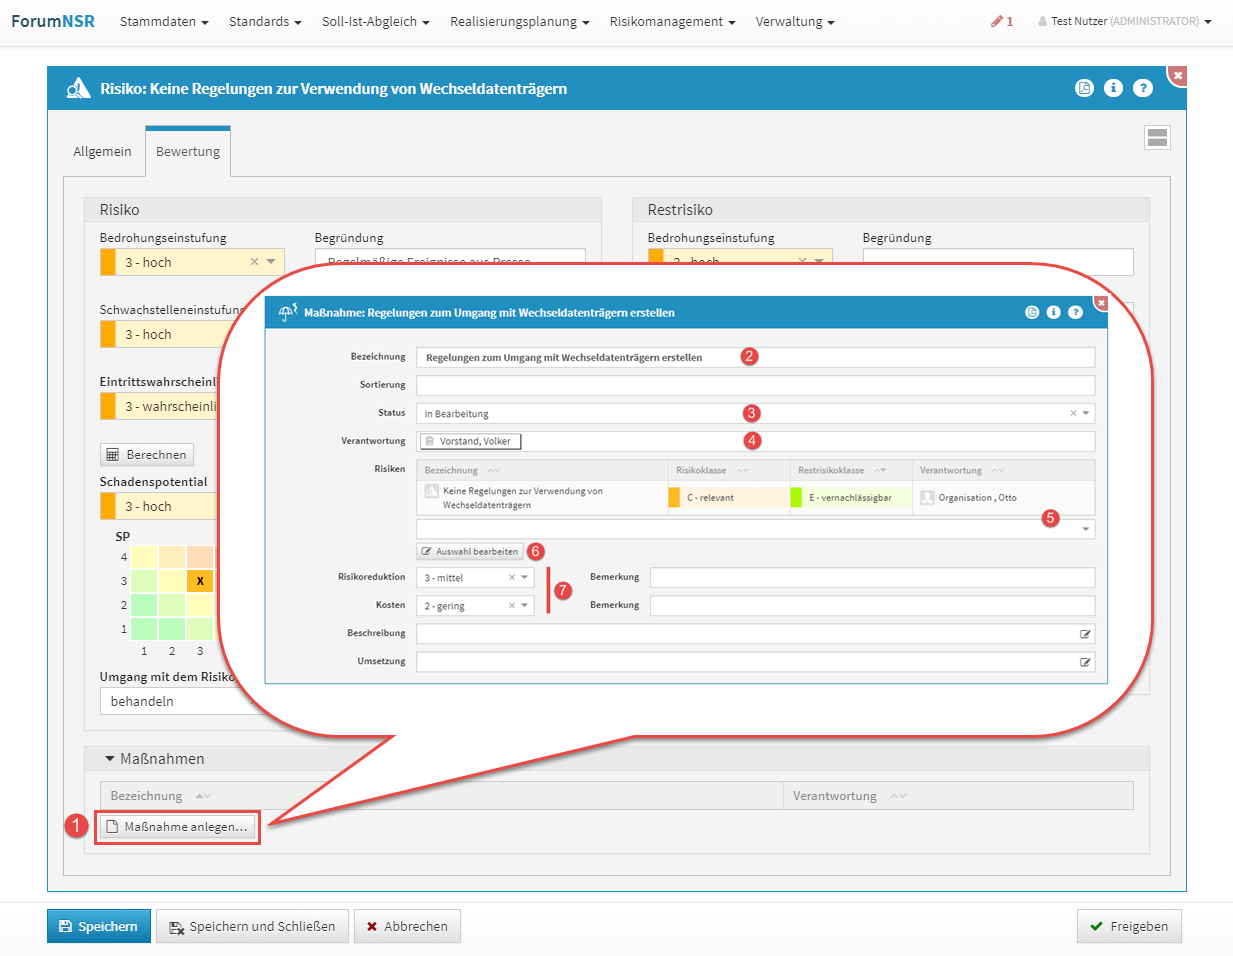Open the Risikomanagement menu
1233x956 pixels.
671,21
